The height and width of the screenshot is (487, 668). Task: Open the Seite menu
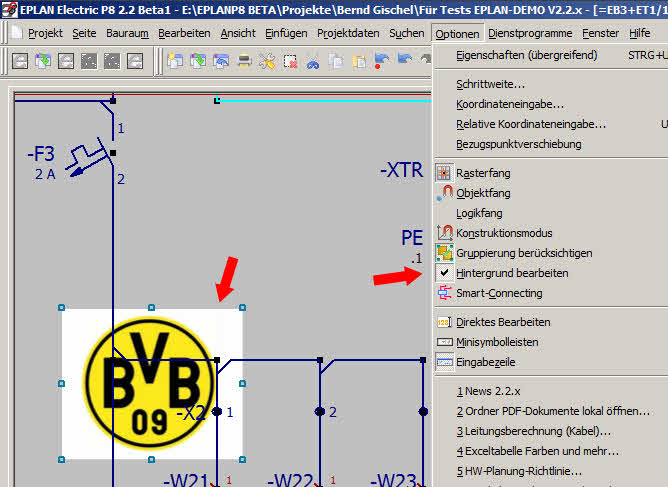tap(84, 33)
